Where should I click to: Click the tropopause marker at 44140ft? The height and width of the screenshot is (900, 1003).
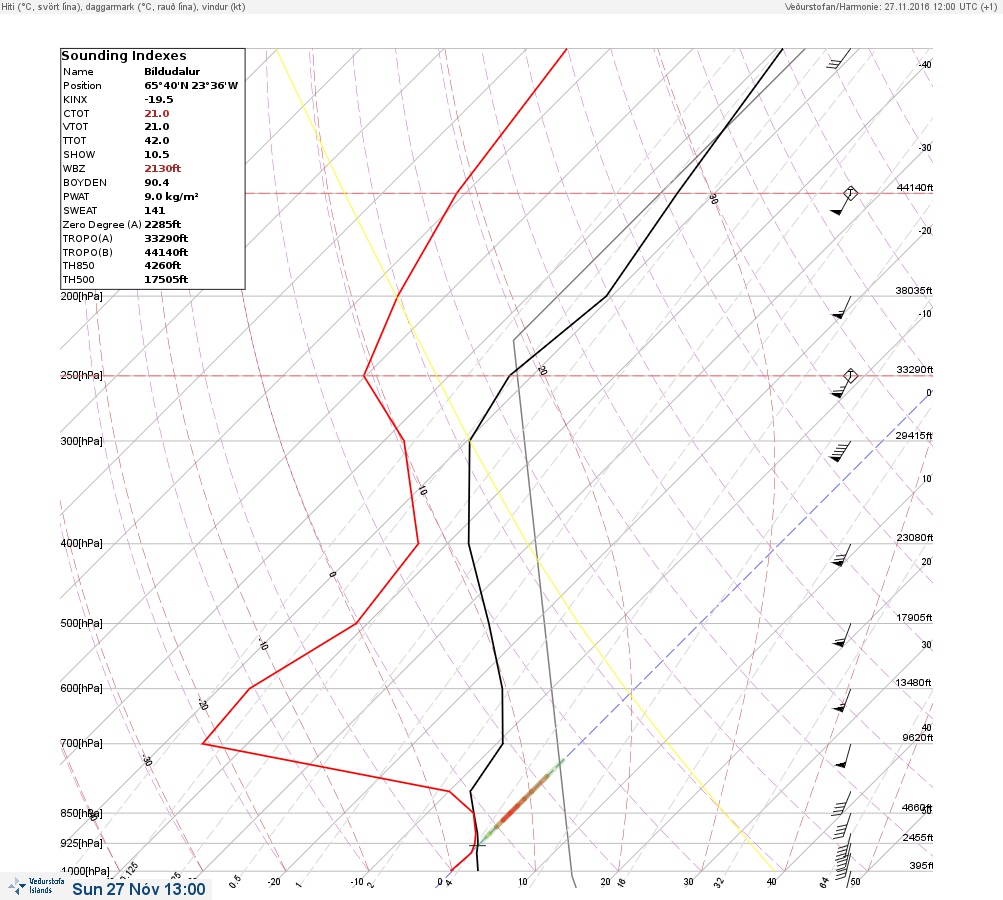pos(850,193)
